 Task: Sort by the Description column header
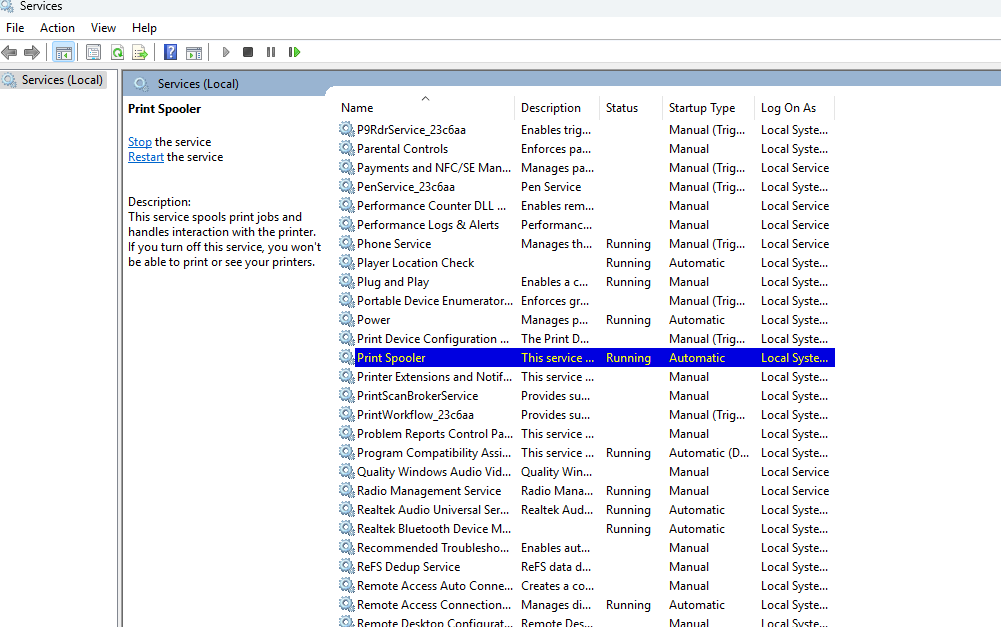tap(557, 108)
